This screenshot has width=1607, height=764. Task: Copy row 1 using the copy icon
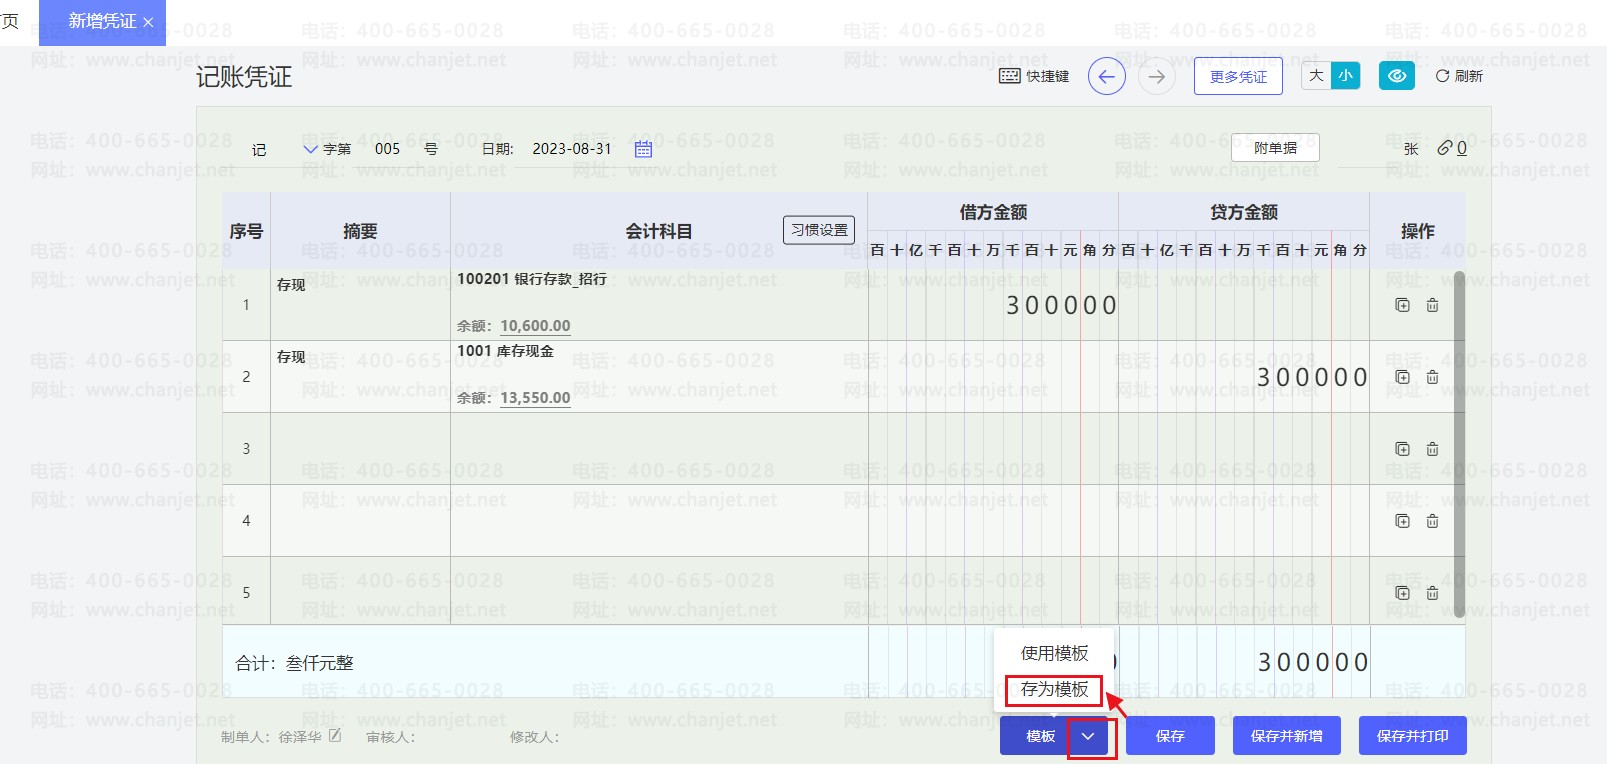coord(1402,305)
